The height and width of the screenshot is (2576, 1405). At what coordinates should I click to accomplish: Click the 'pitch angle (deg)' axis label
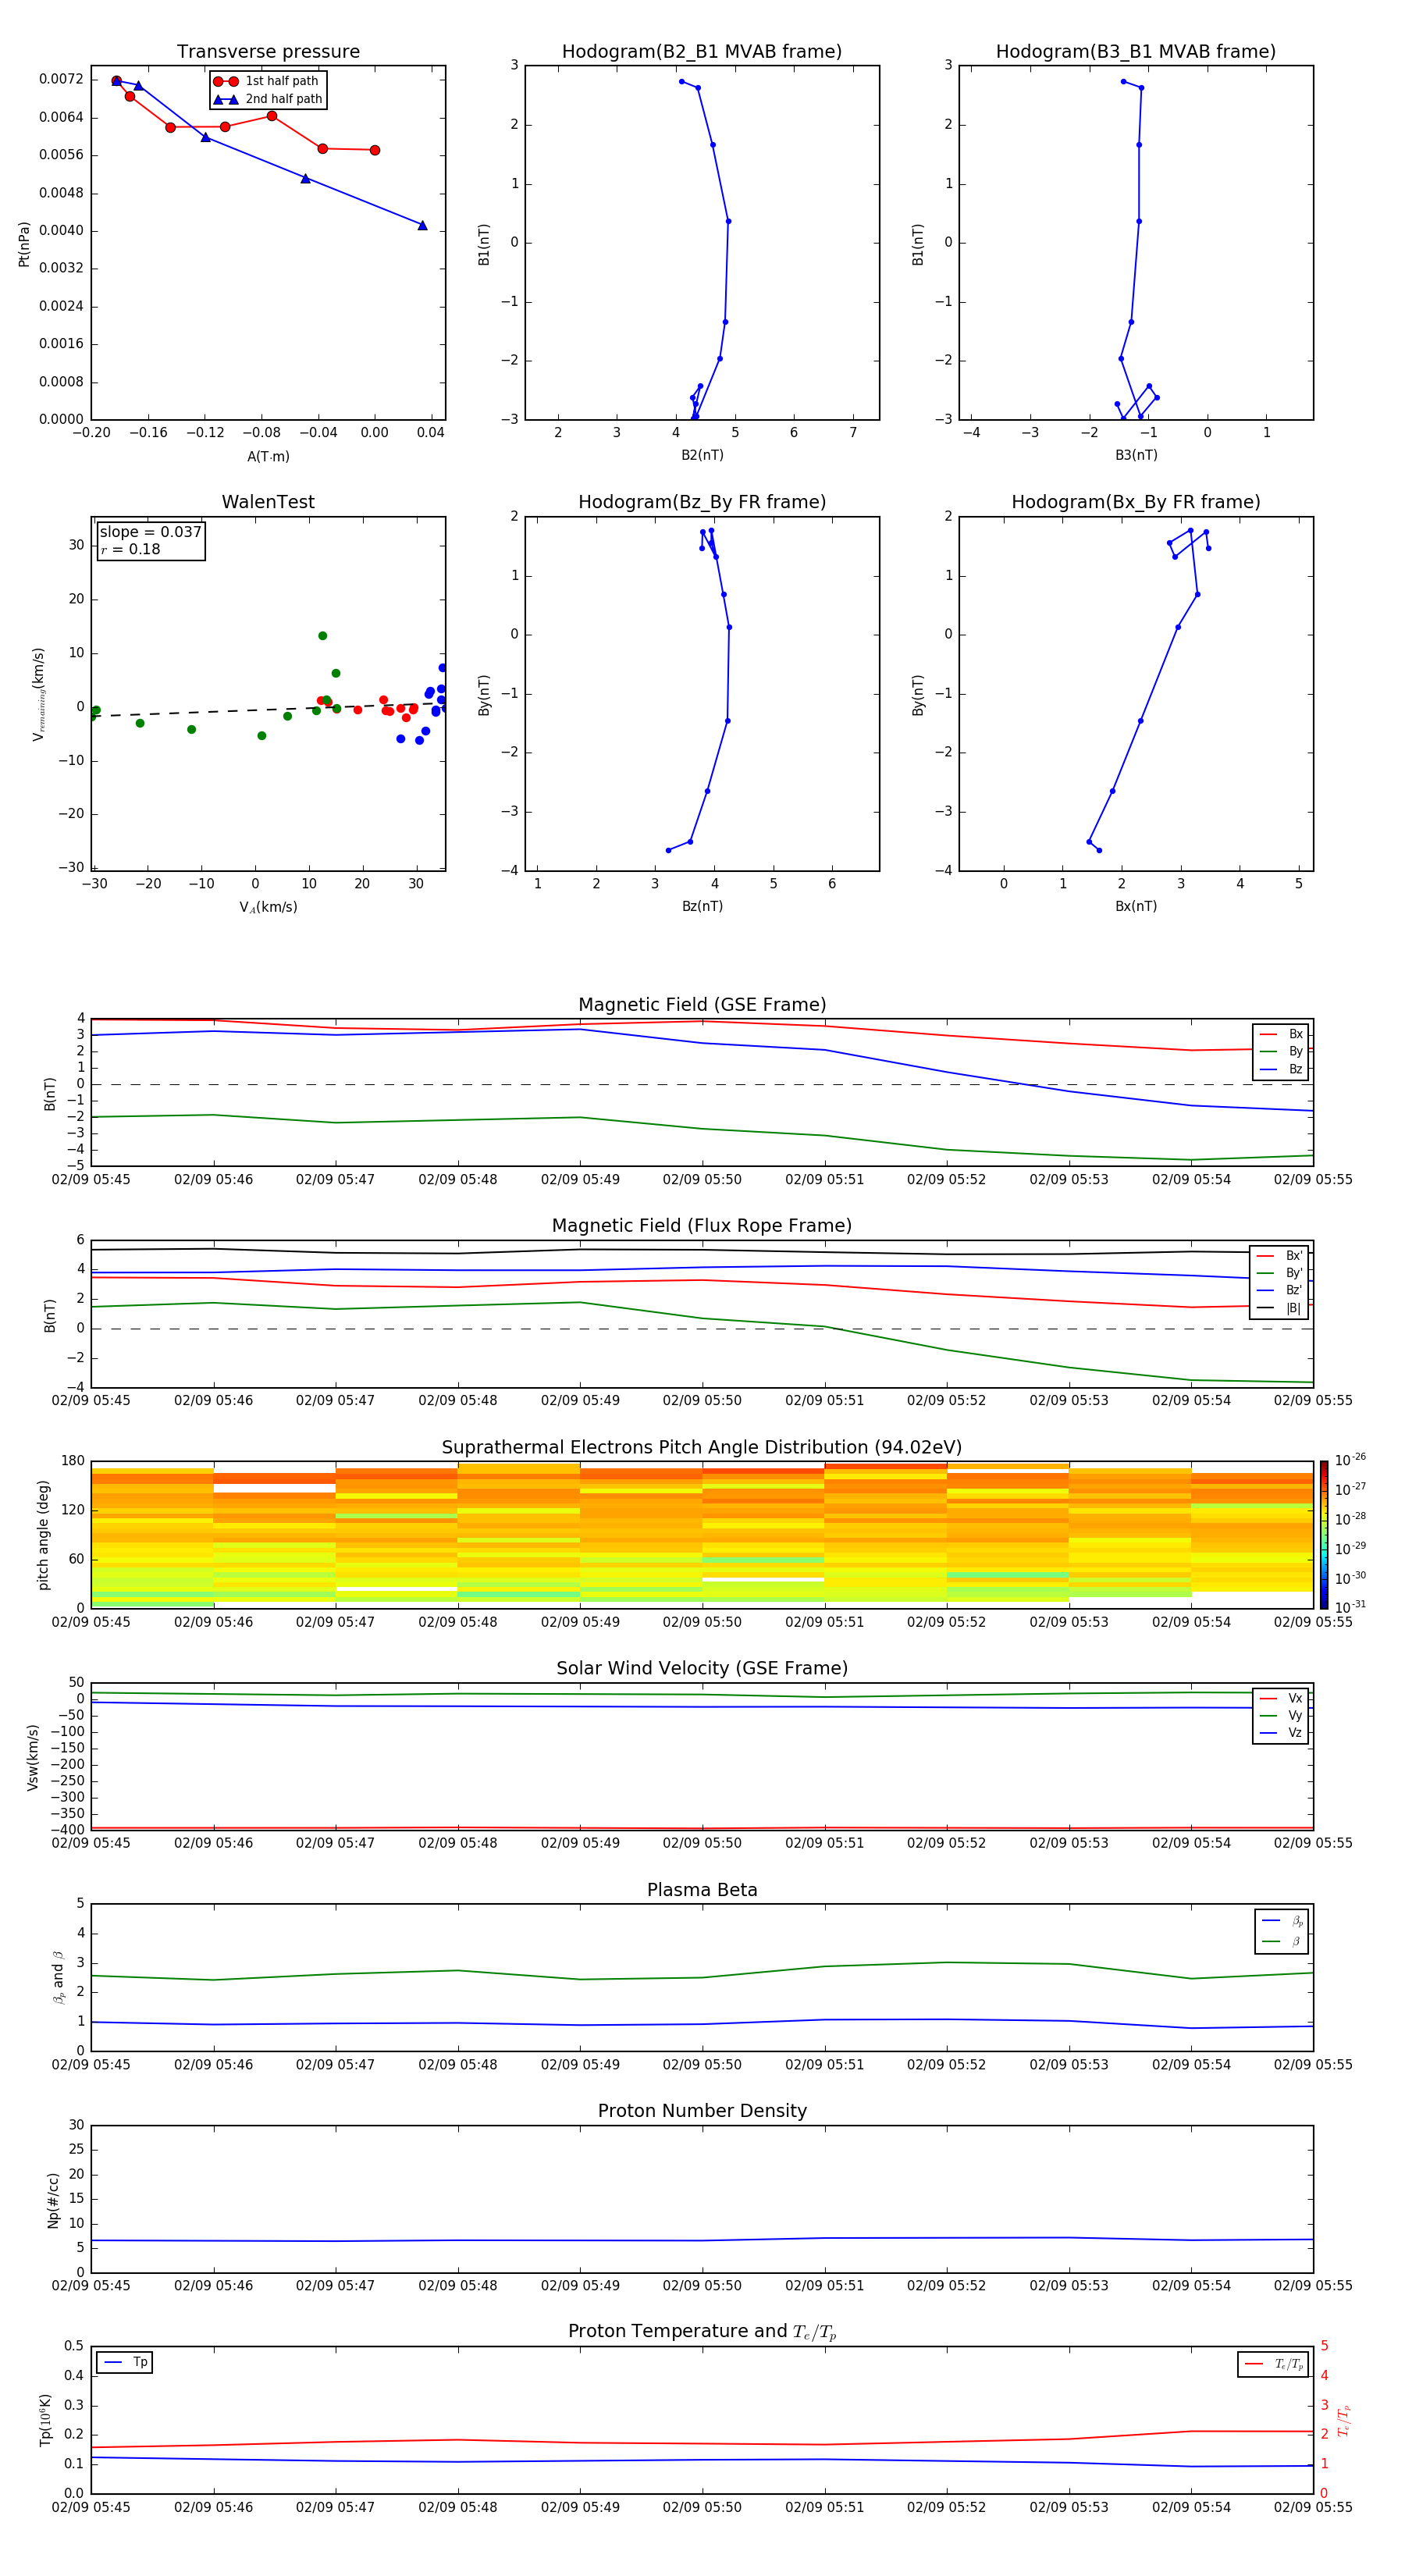(x=43, y=1535)
